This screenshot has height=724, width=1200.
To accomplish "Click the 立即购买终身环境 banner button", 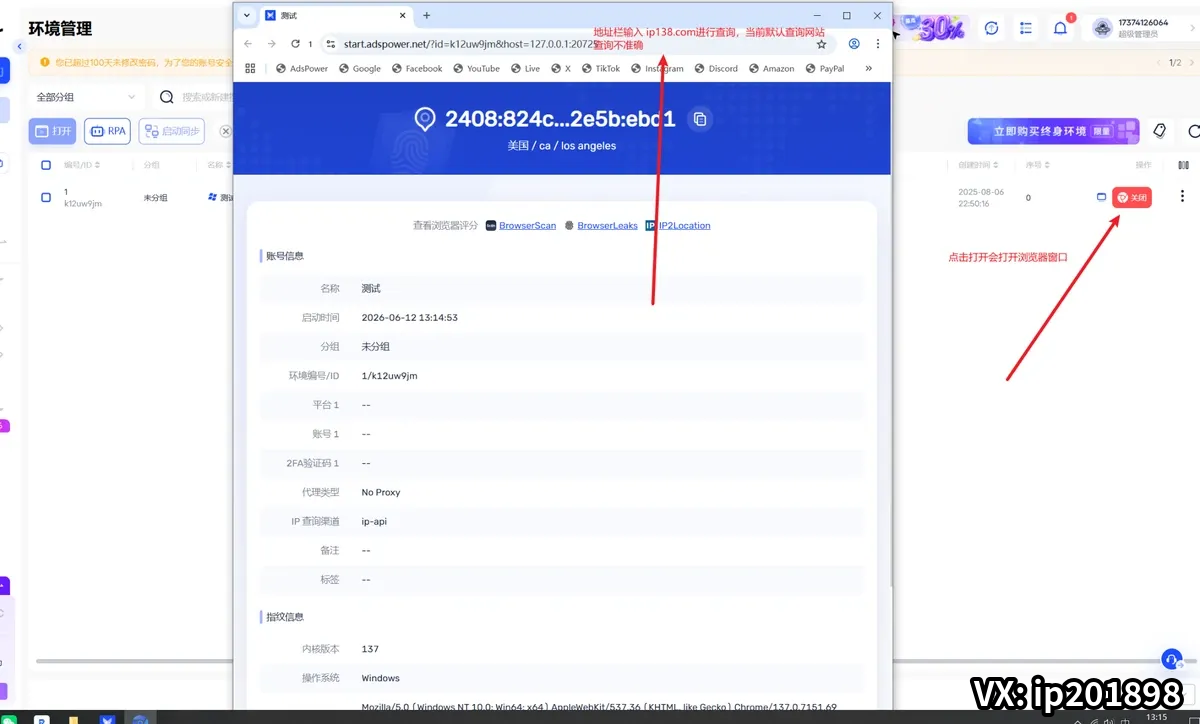I will tap(1053, 131).
